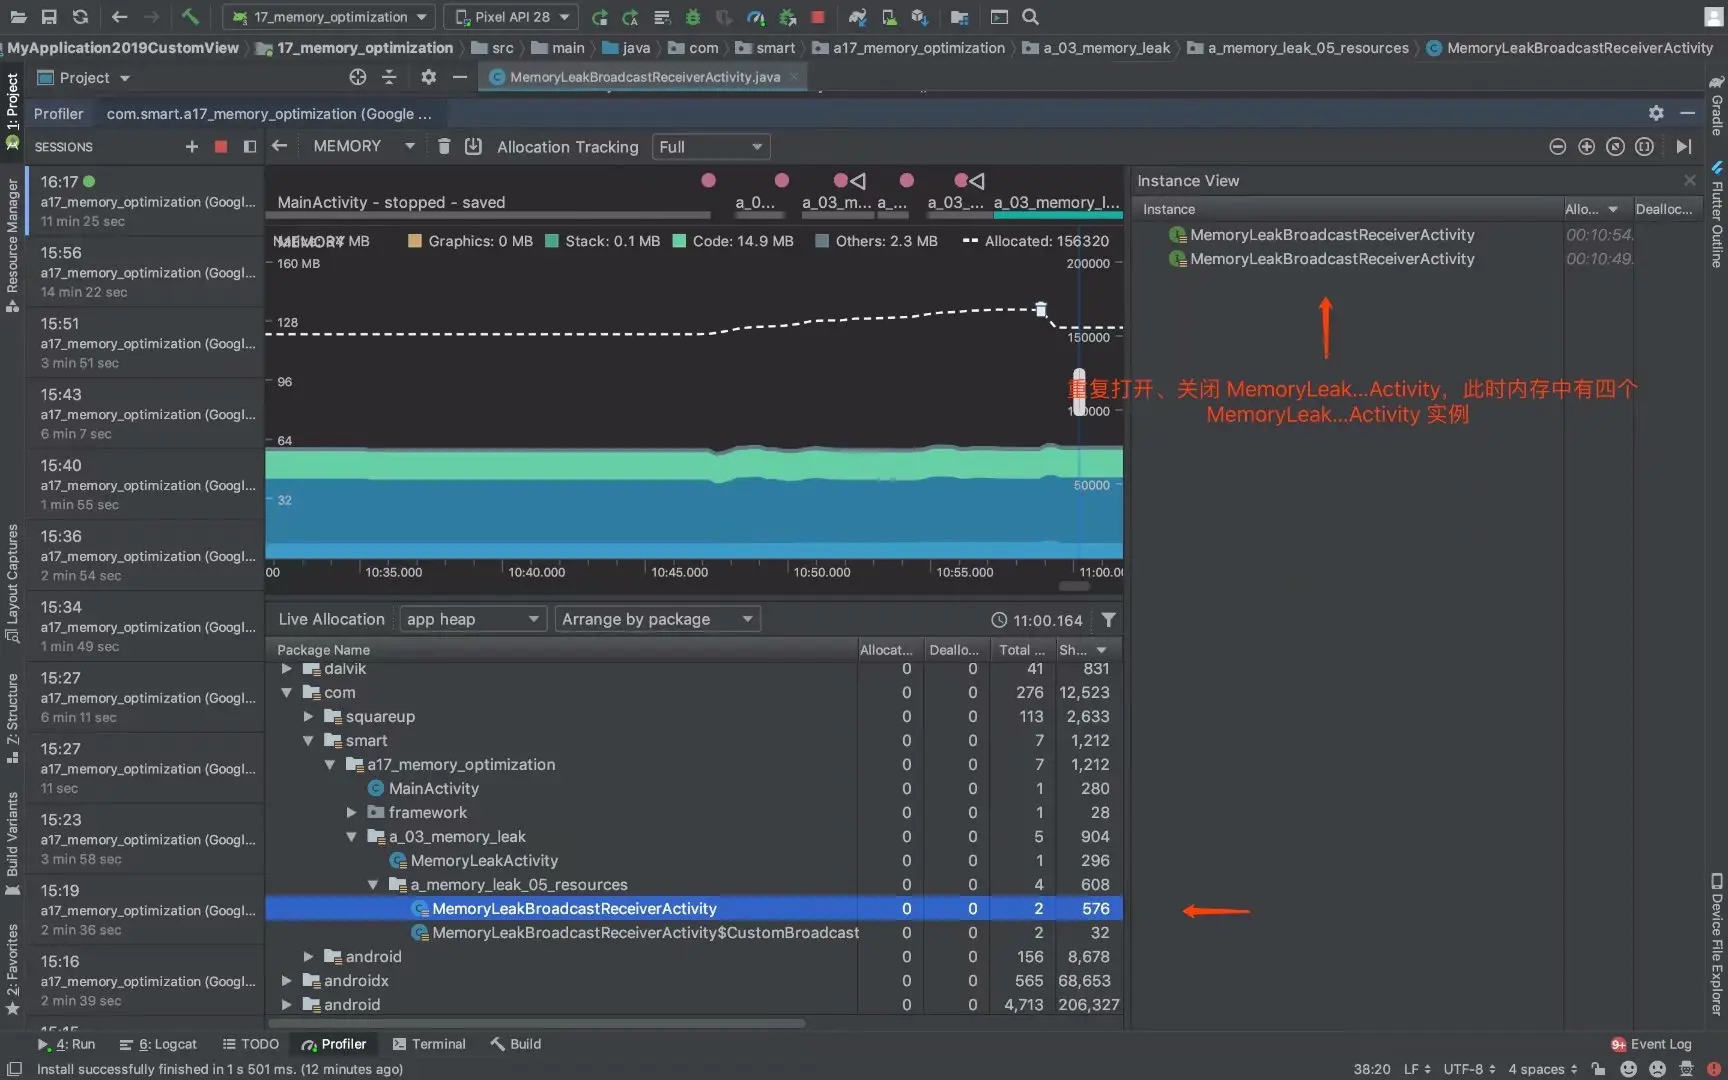Click the Save All toolbar icon

49,17
